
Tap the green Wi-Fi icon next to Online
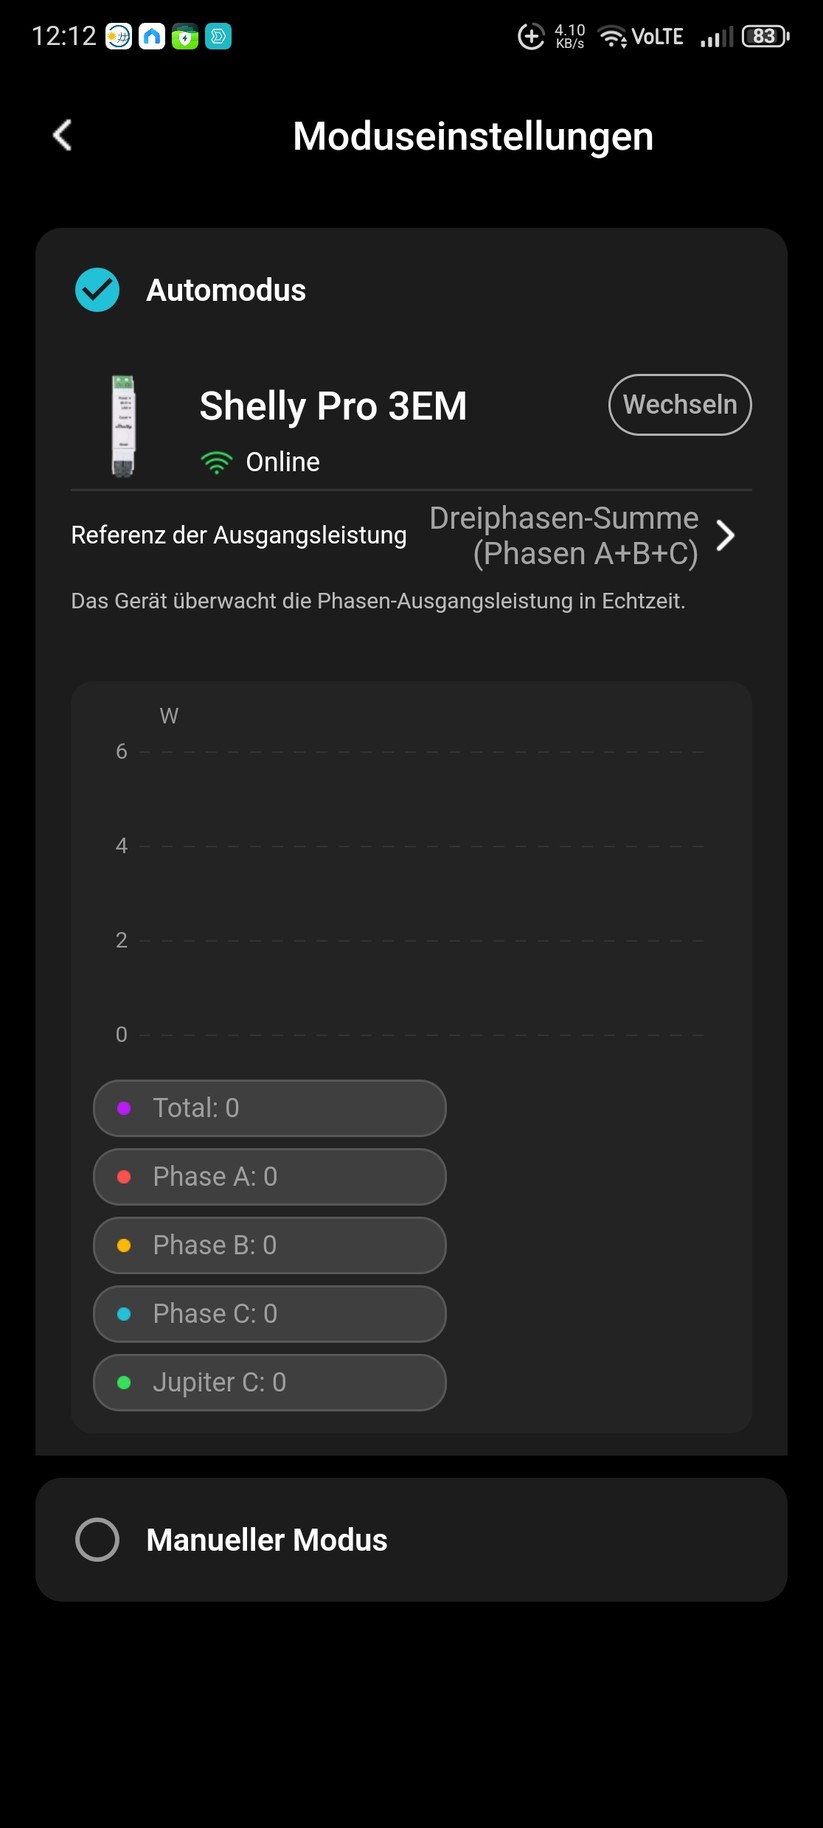[x=216, y=461]
